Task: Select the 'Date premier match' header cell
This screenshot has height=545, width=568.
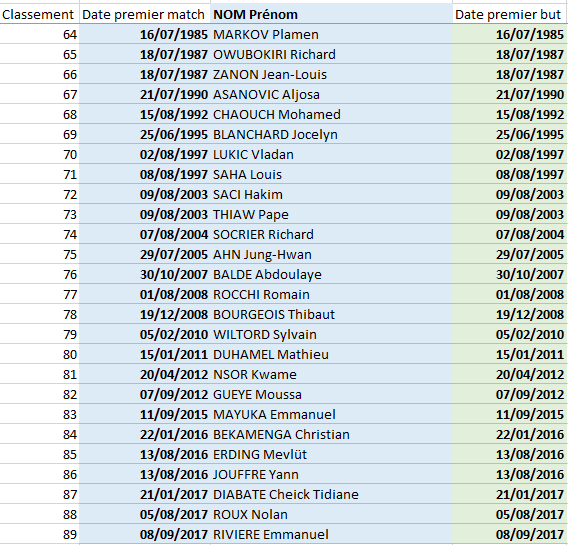Action: [145, 14]
